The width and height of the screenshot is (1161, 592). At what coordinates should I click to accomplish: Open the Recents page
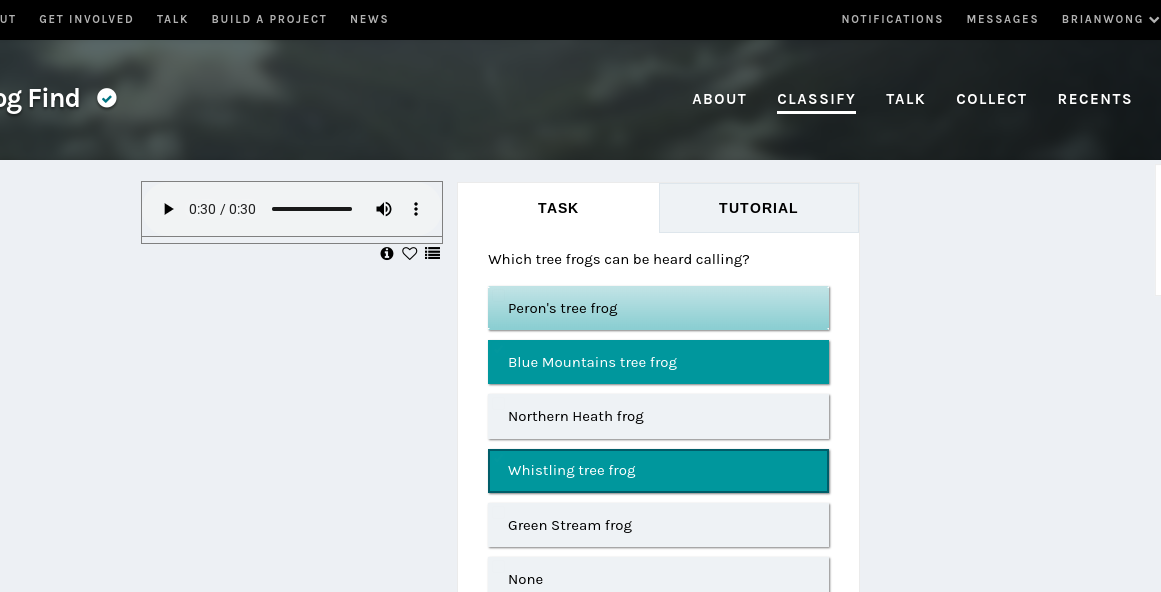pyautogui.click(x=1094, y=99)
